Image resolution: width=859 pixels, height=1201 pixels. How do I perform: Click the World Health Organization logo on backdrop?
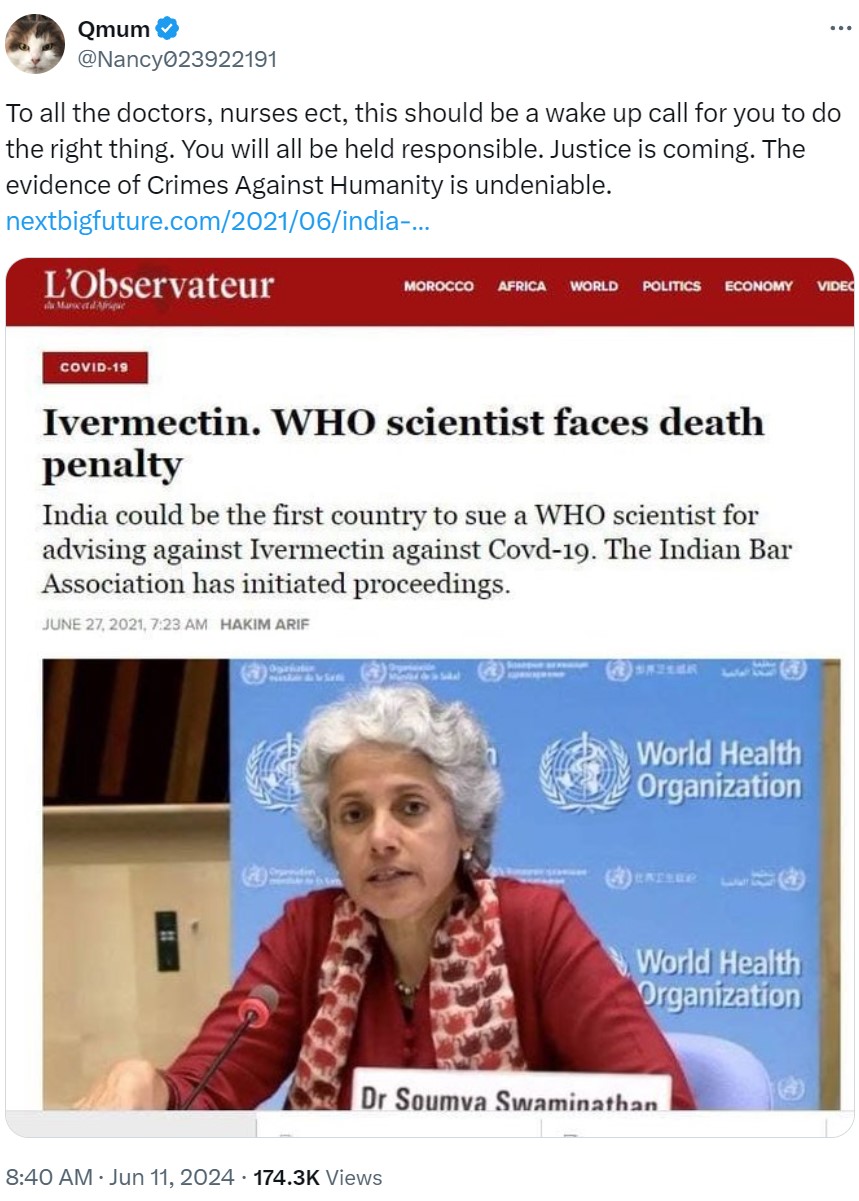click(x=670, y=770)
